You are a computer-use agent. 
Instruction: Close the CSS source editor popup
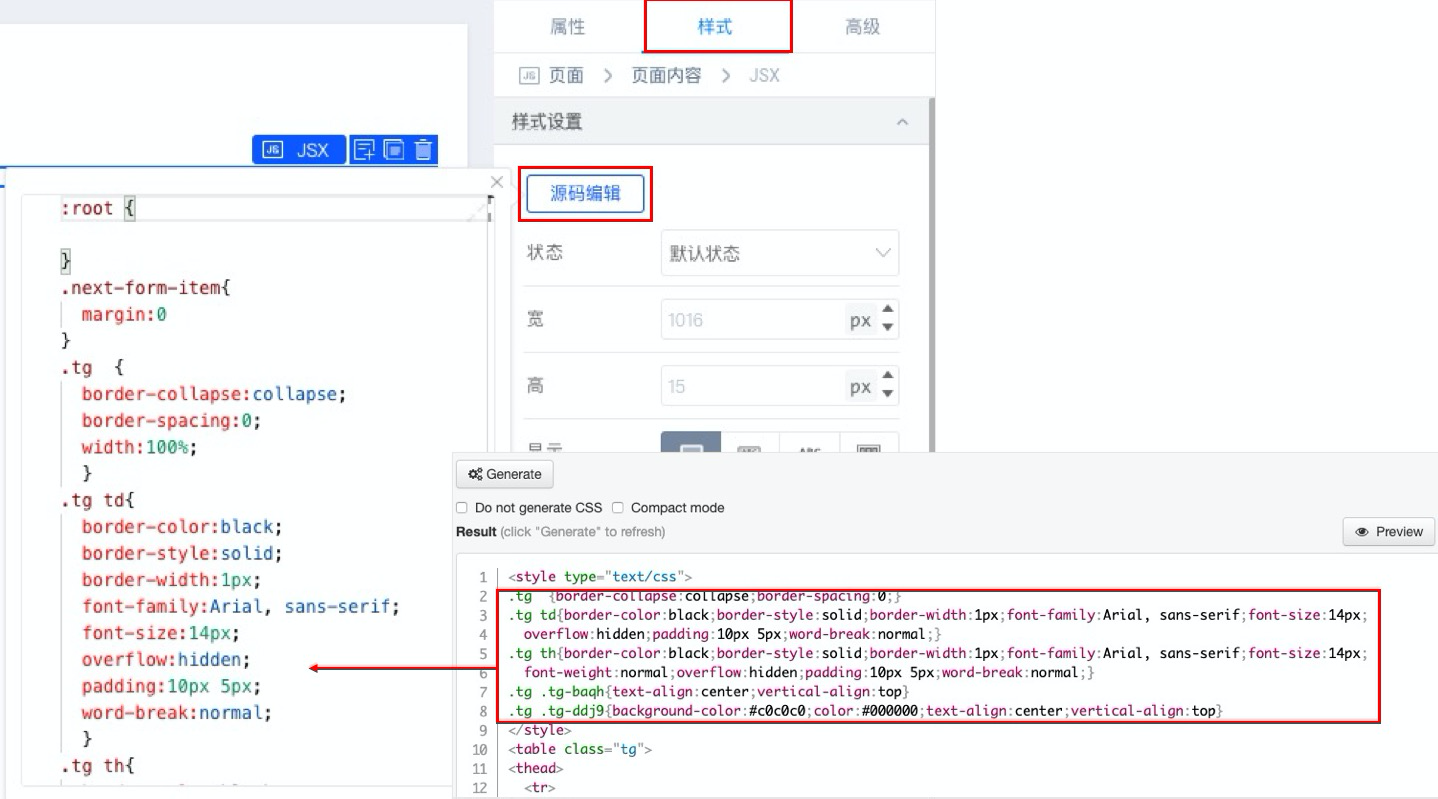click(497, 182)
